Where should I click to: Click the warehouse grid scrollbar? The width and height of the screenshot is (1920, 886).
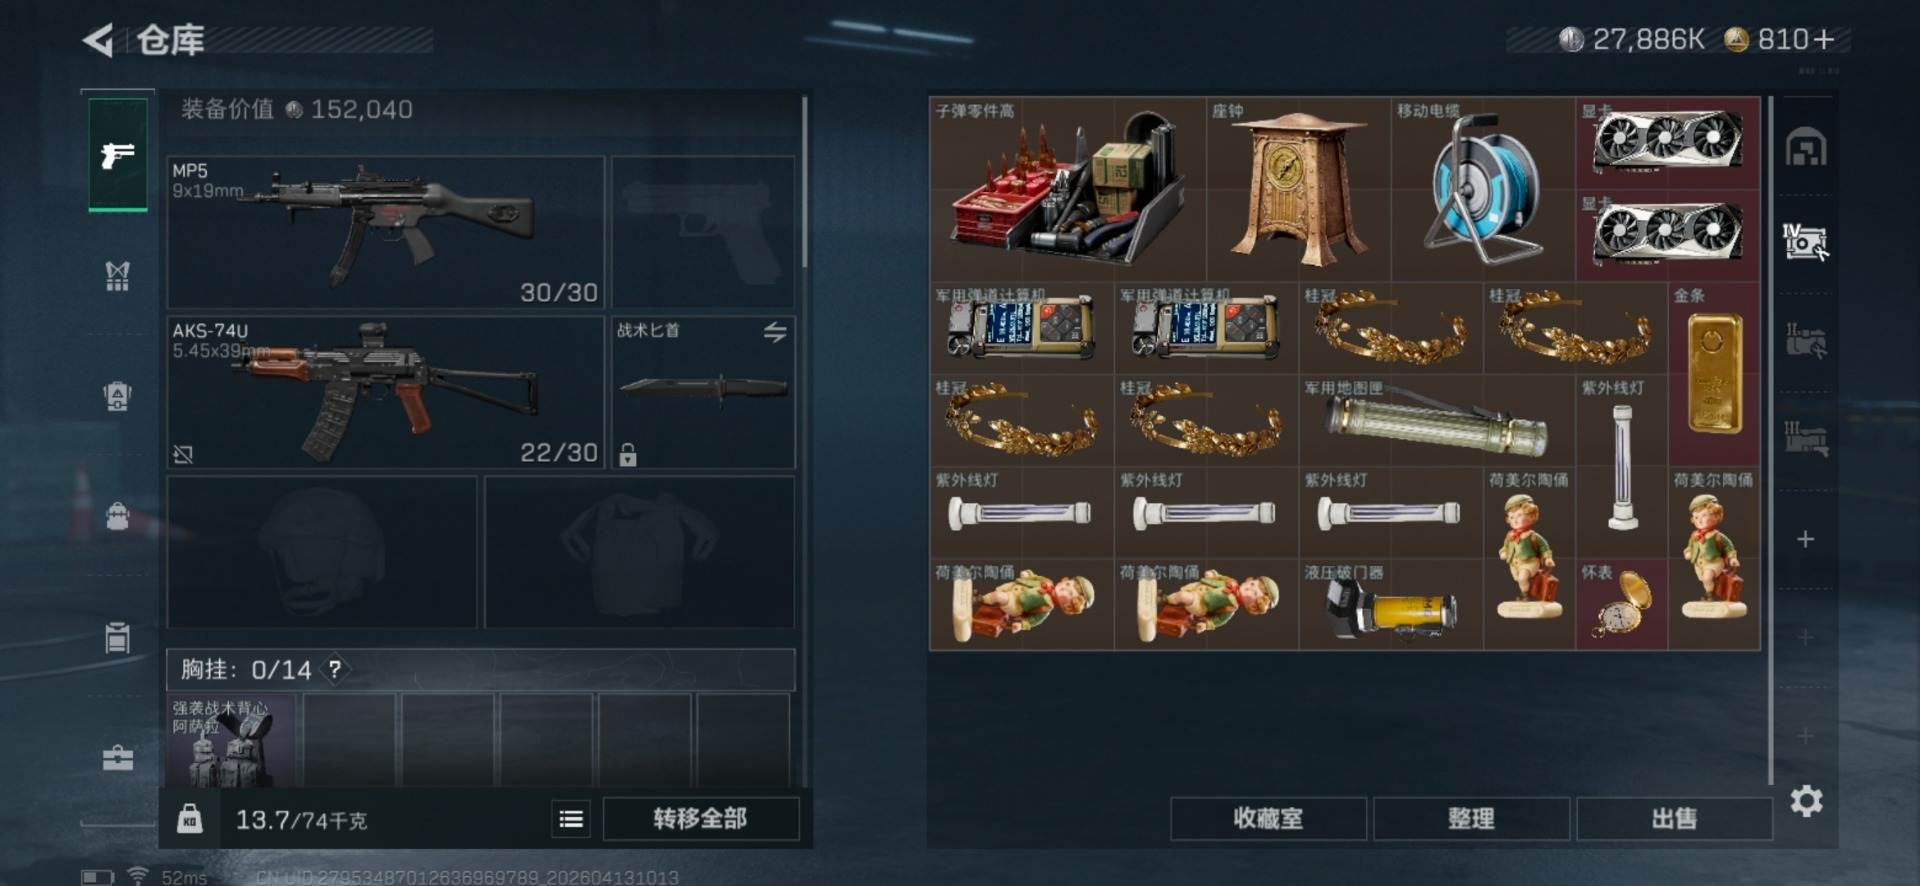coord(1770,440)
